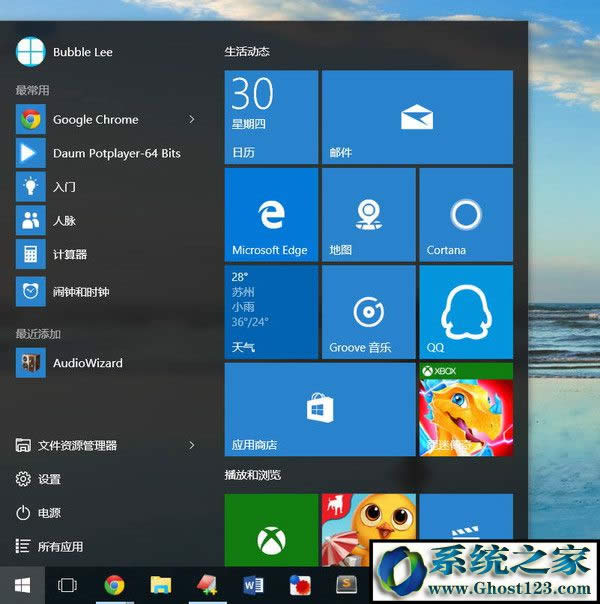Open 所有应用 list
The height and width of the screenshot is (604, 600).
(60, 547)
